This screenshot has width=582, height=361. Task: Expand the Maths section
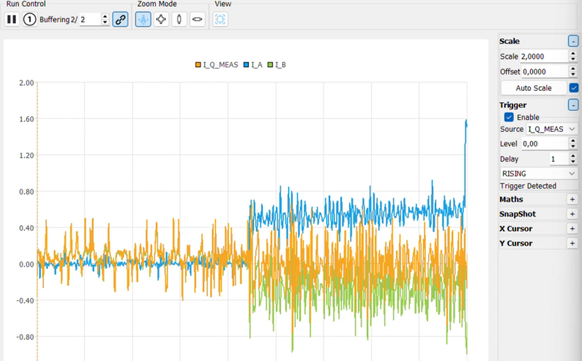click(572, 200)
